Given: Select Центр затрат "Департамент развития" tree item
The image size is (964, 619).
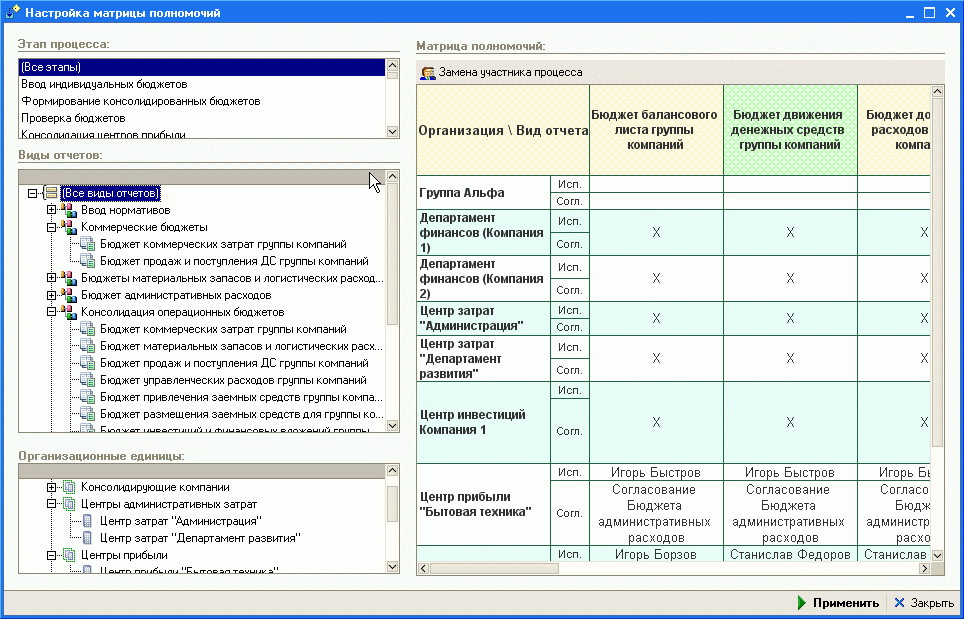Looking at the screenshot, I should [x=200, y=538].
